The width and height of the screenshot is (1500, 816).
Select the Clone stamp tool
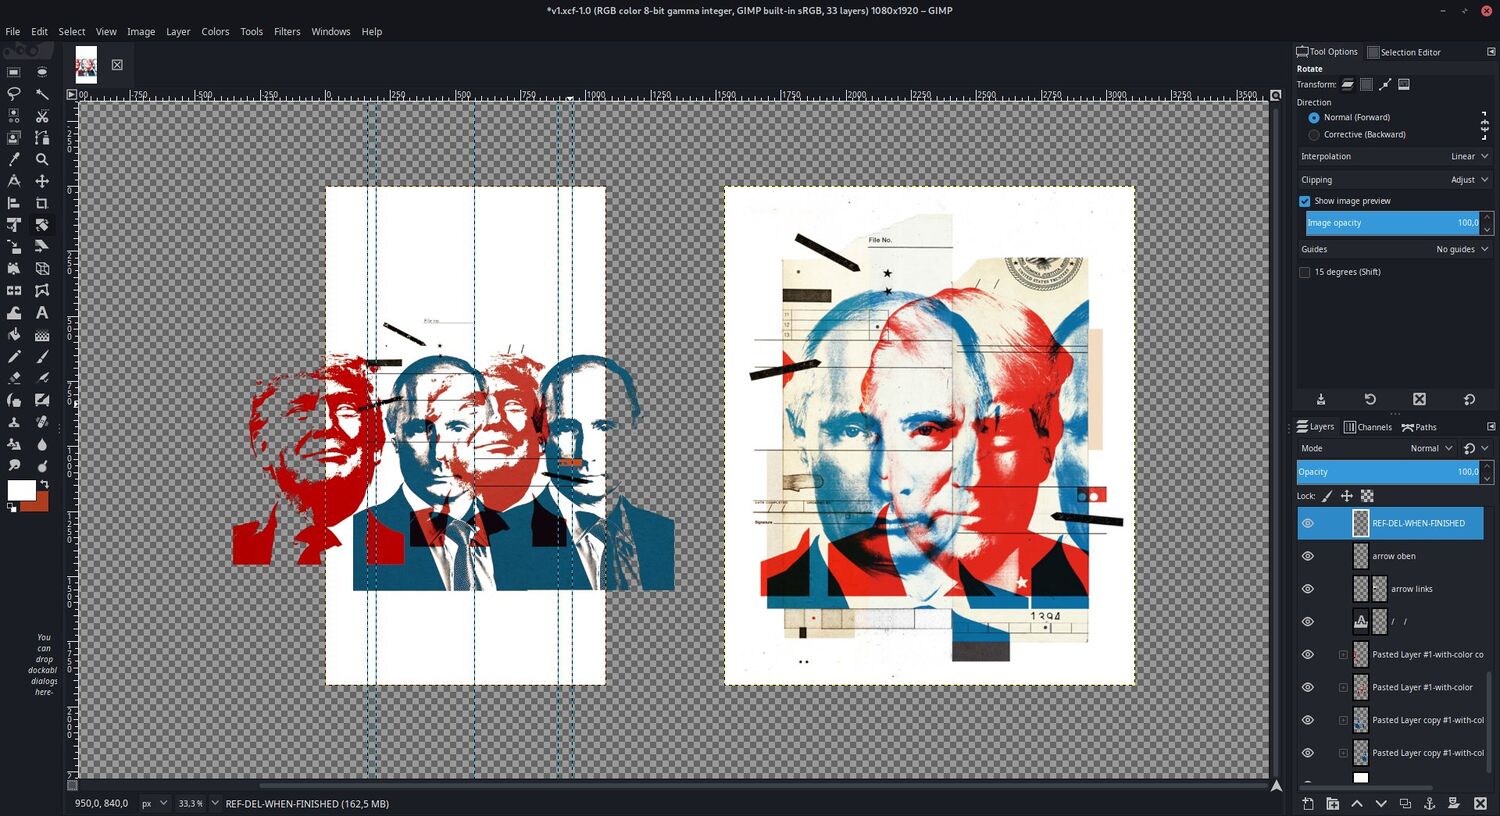(x=14, y=422)
